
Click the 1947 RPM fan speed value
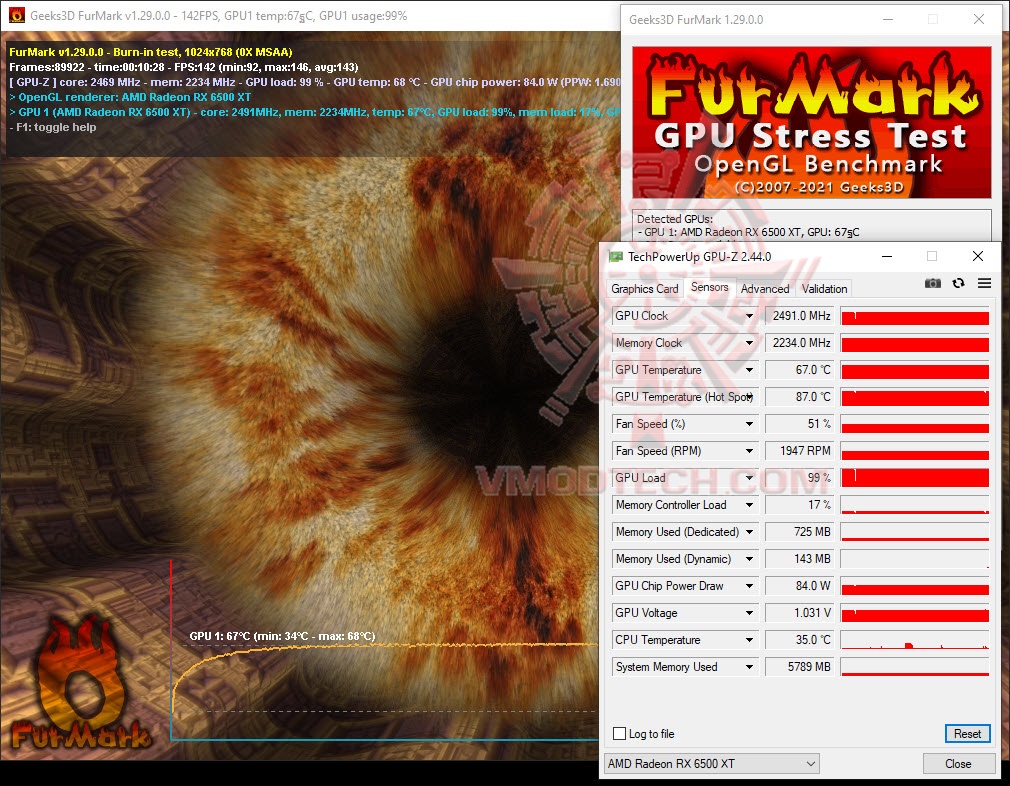coord(799,451)
